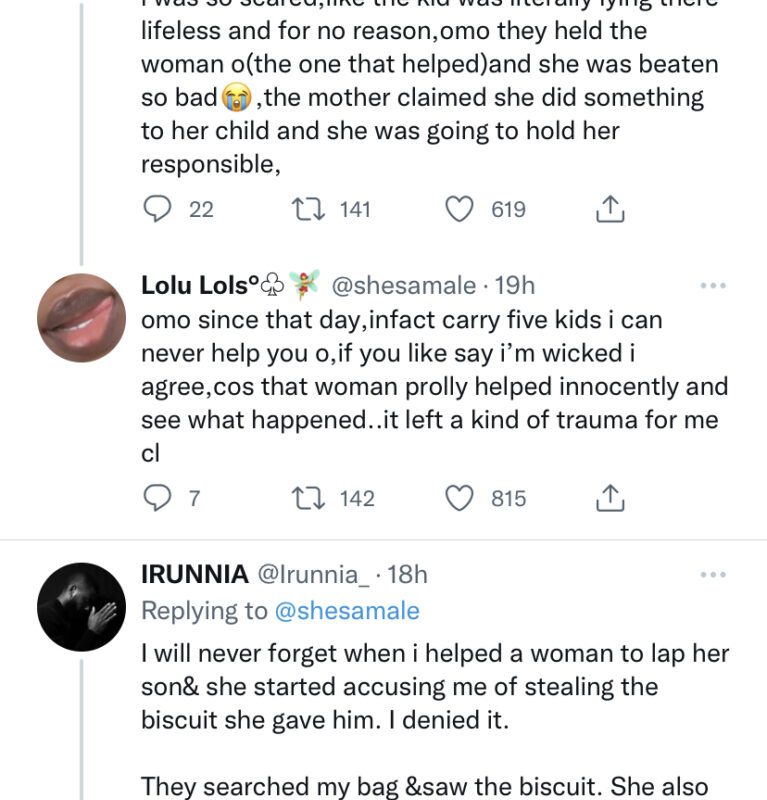The image size is (767, 800).
Task: Share the tweet with 619 likes
Action: click(x=610, y=209)
